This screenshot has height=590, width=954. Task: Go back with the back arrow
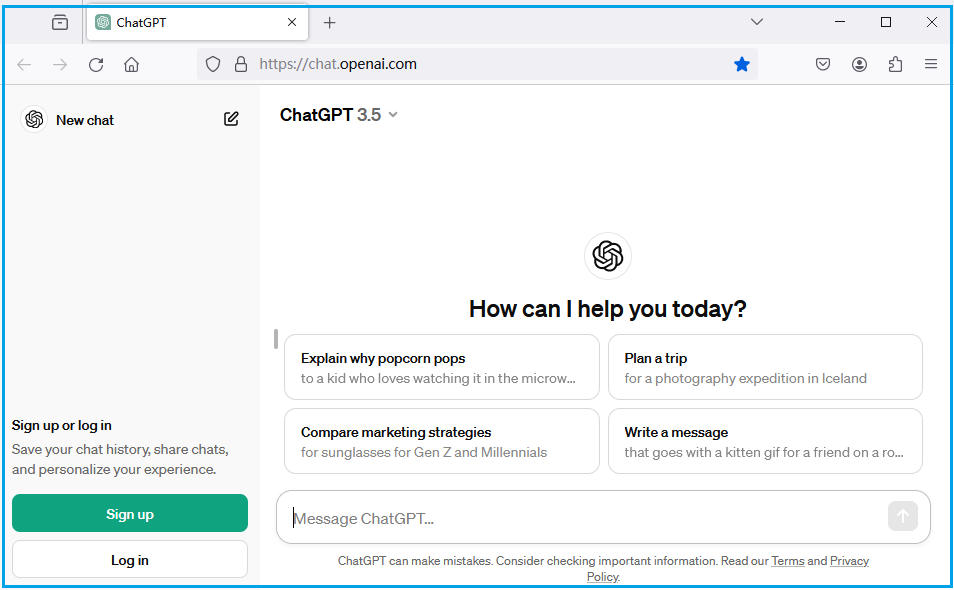pos(24,64)
